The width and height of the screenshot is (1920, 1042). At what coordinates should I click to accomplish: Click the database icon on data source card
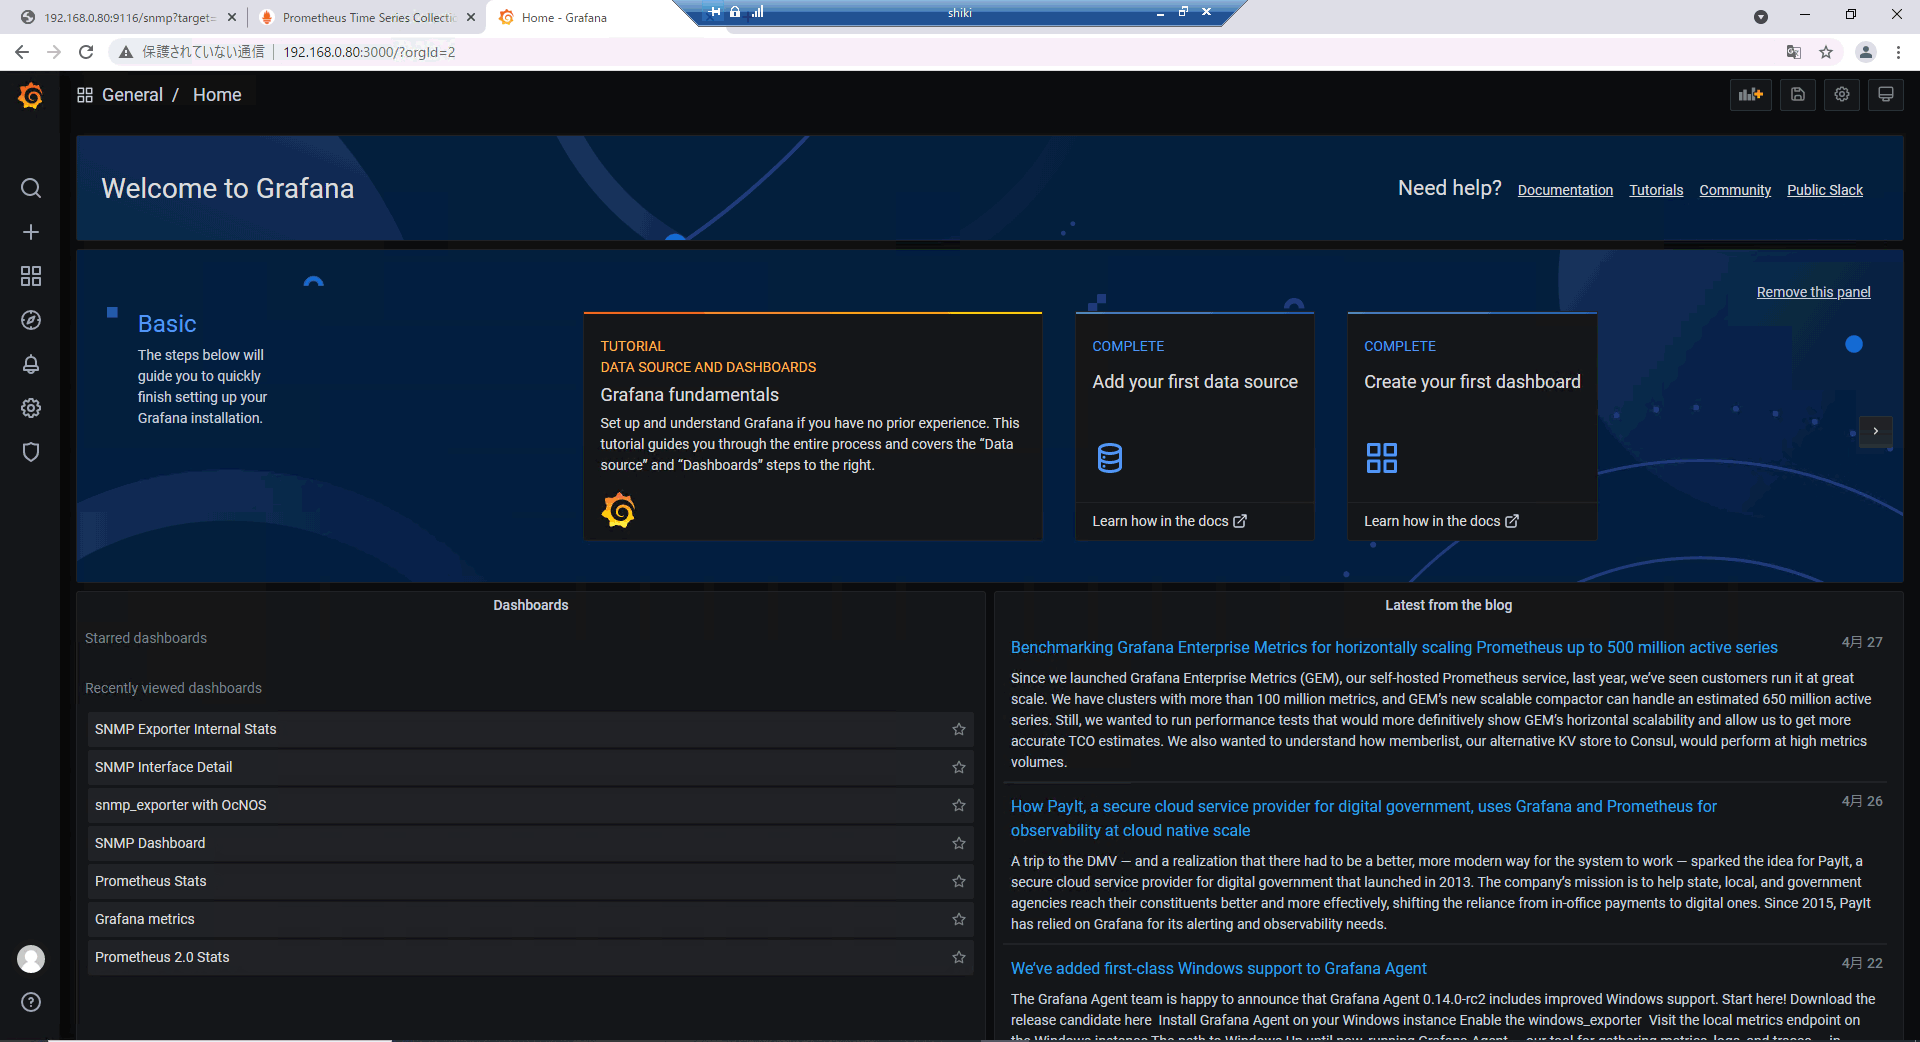point(1110,458)
